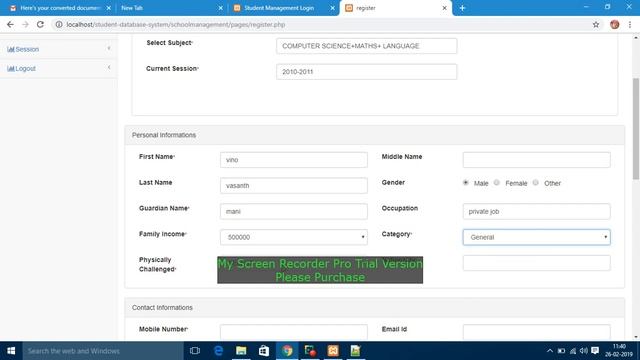
Task: View site information icon
Action: (x=59, y=24)
